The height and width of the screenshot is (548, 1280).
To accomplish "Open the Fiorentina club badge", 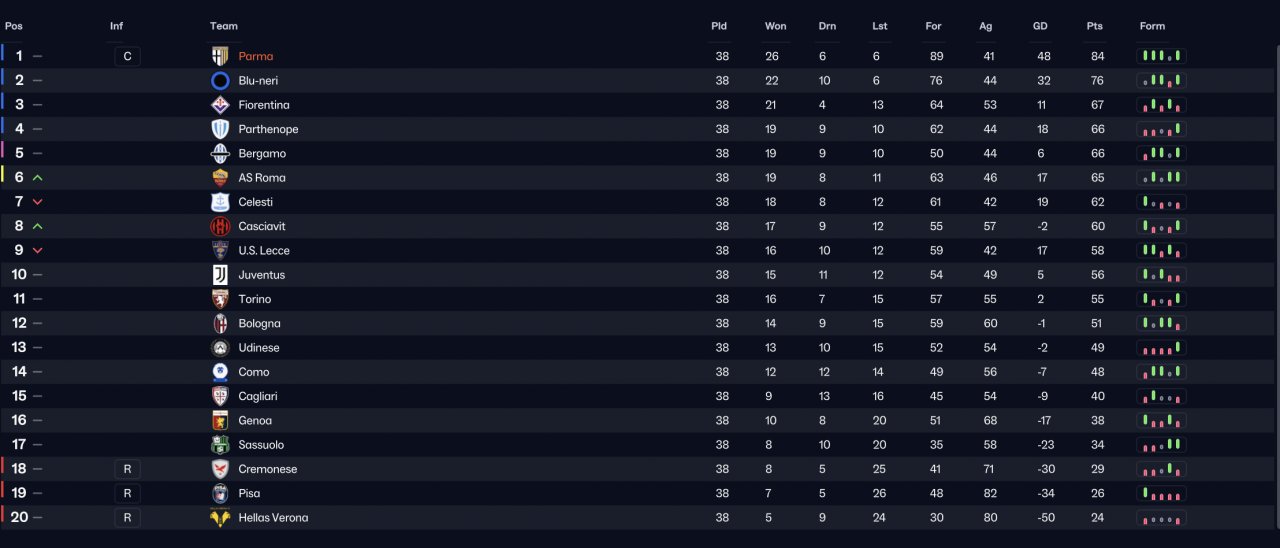I will tap(220, 105).
